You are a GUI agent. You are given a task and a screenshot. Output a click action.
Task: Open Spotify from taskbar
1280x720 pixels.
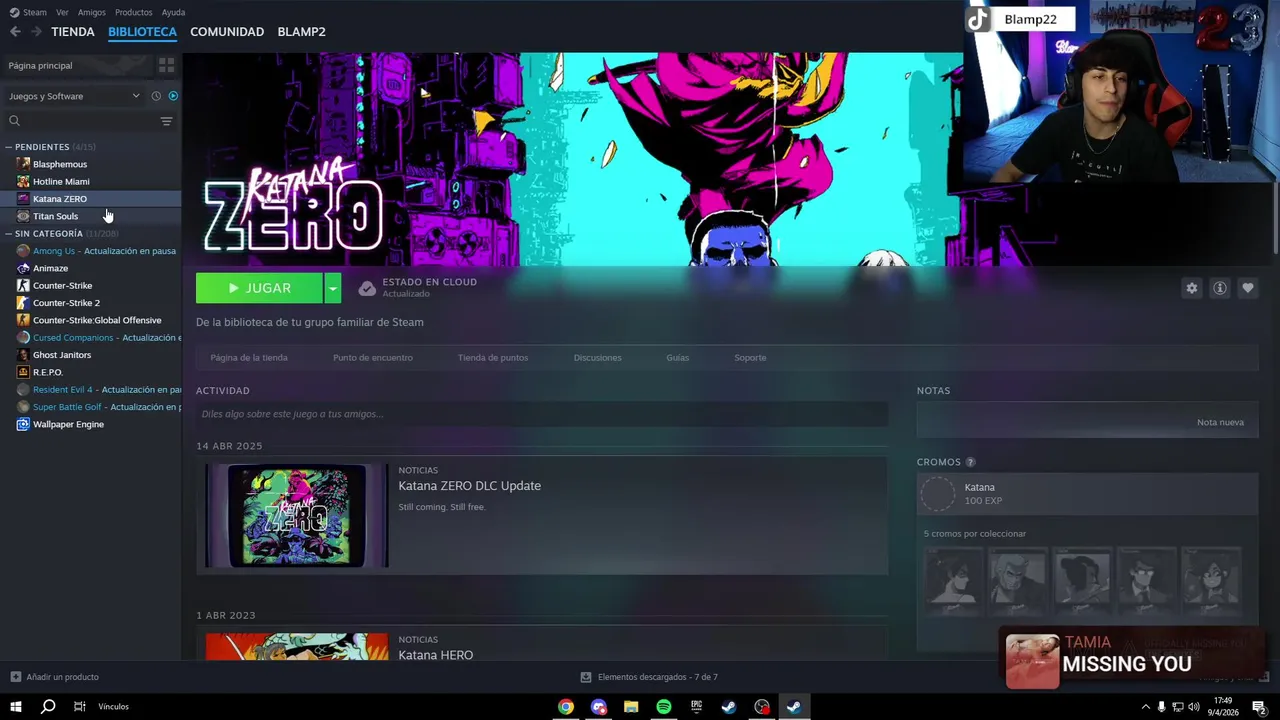[x=664, y=707]
